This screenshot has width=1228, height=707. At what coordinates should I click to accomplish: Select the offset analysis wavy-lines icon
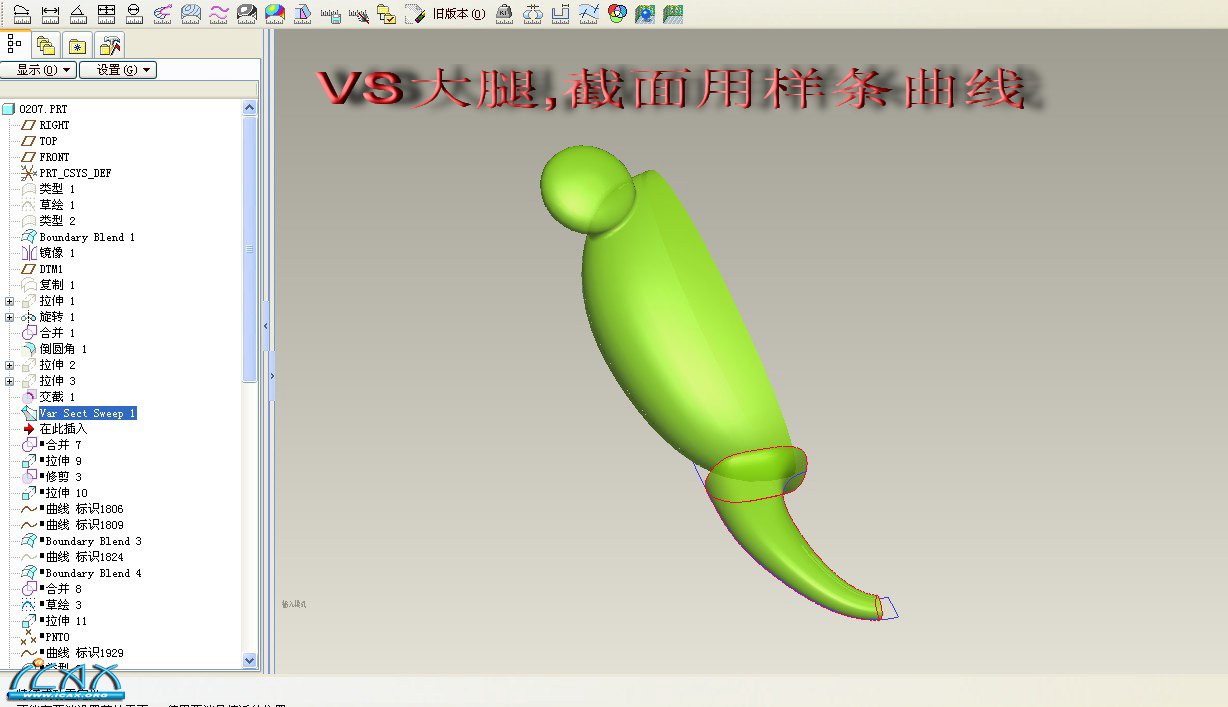218,14
